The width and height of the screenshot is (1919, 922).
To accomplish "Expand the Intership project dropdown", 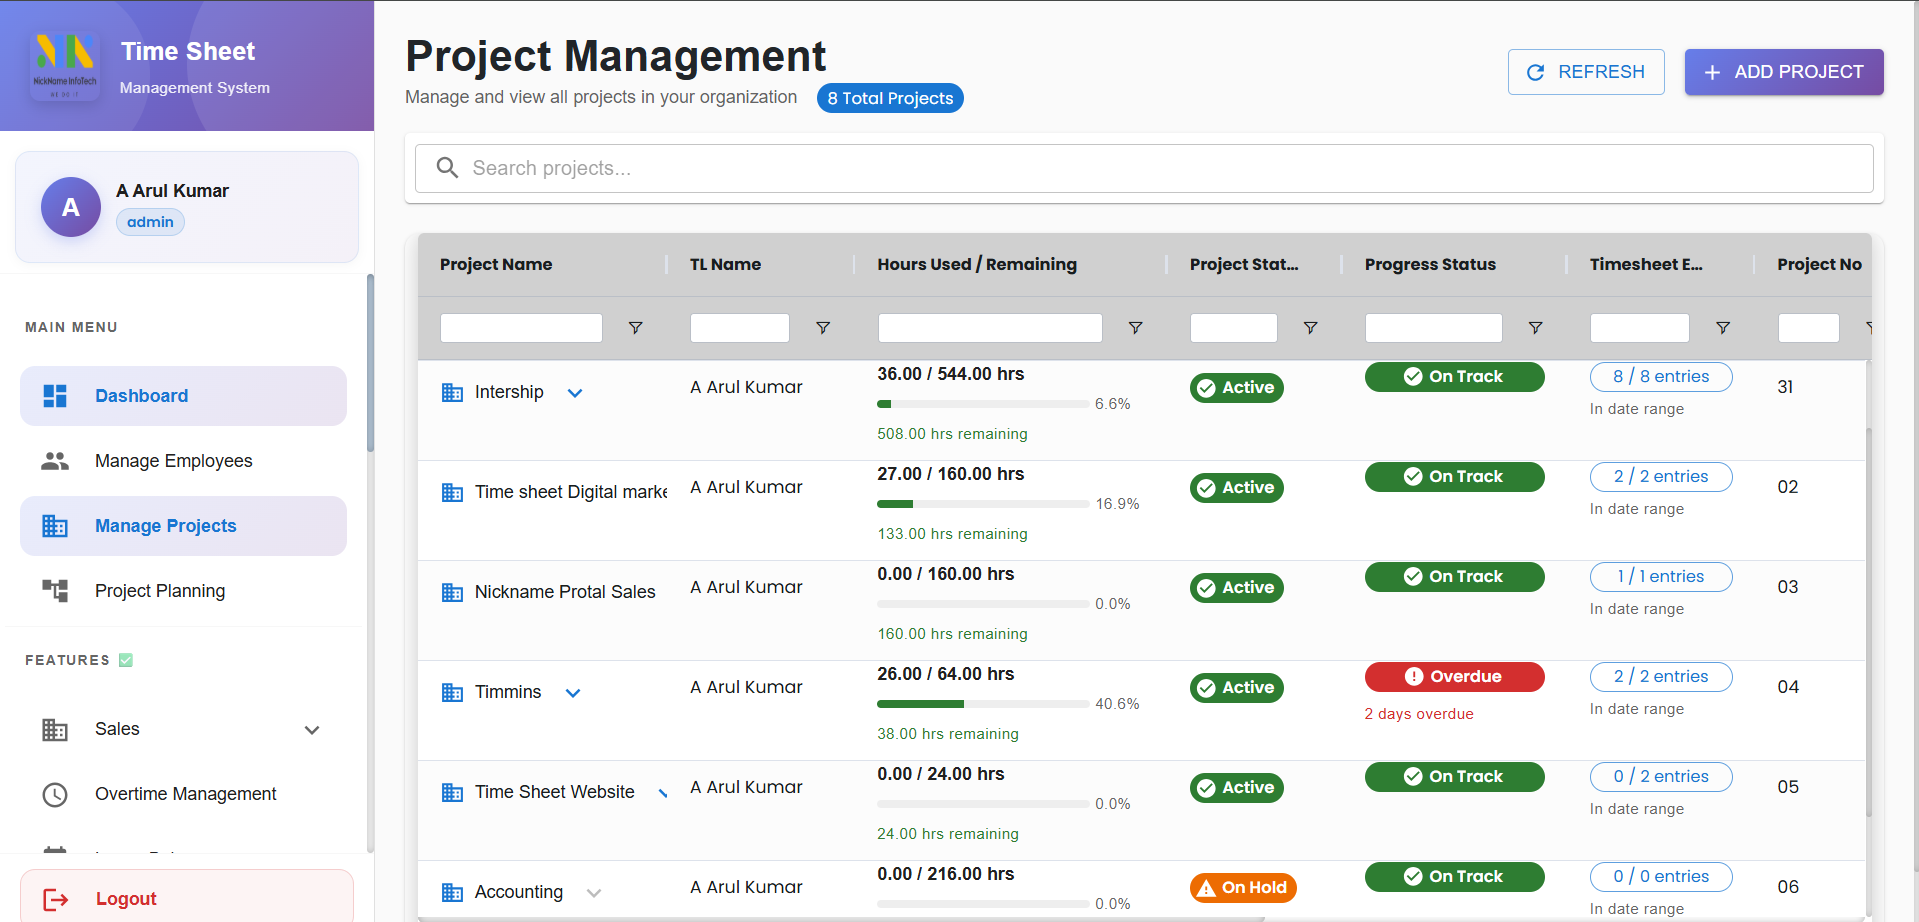I will coord(575,392).
